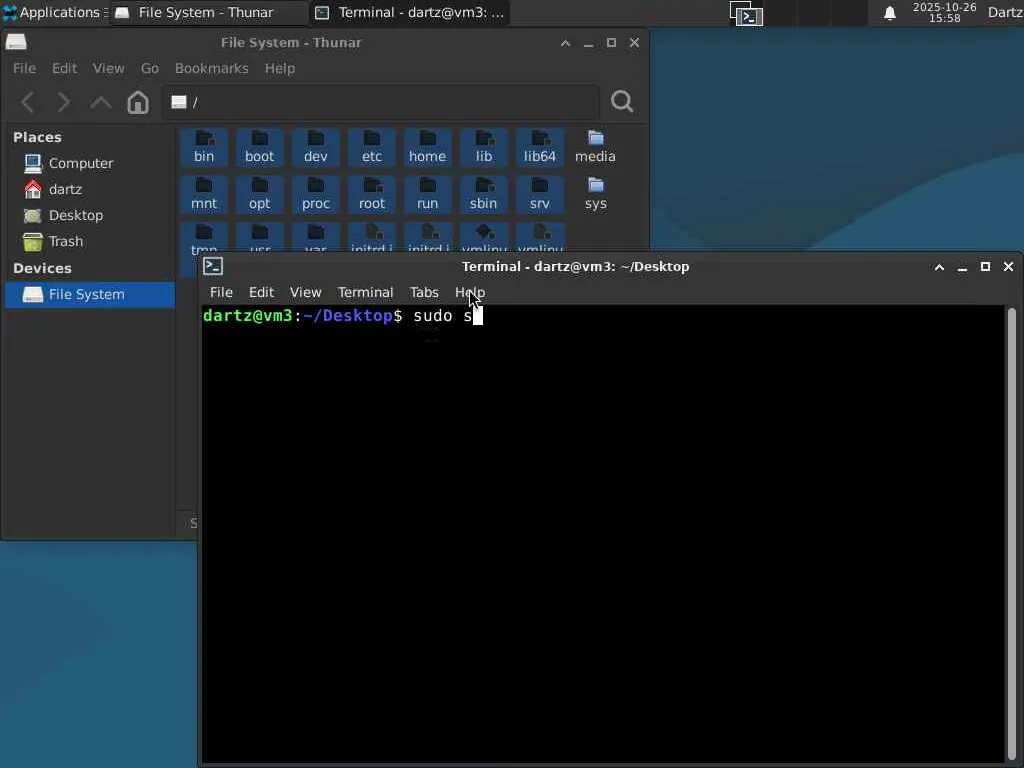1024x768 pixels.
Task: Click Thunar location path bar
Action: (x=380, y=102)
